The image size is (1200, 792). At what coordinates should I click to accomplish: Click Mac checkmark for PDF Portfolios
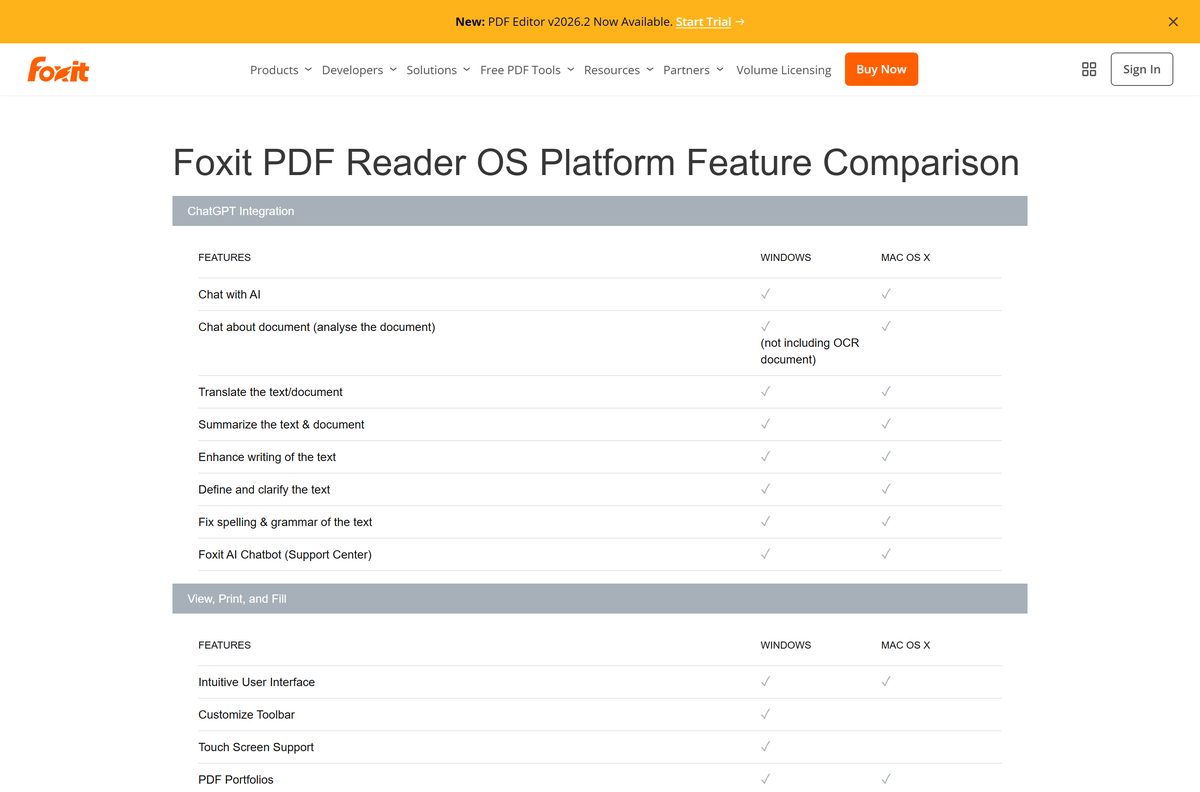click(886, 779)
